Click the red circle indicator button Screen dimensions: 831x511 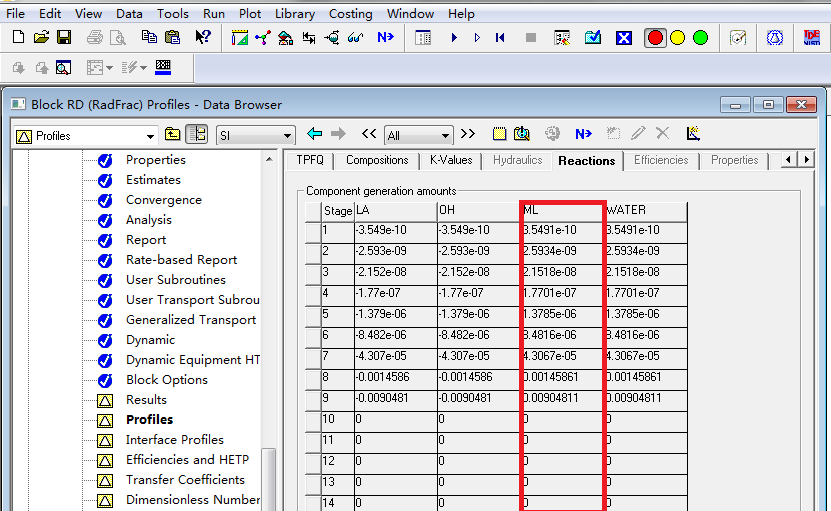point(656,38)
